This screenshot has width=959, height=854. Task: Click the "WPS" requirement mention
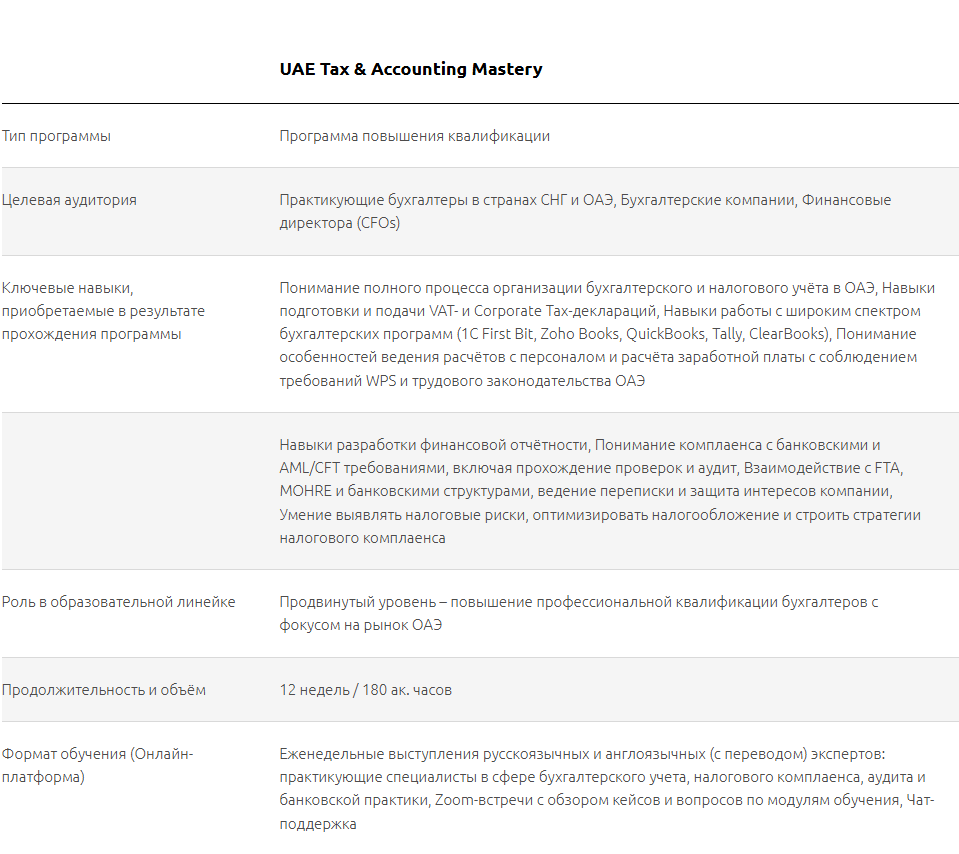coord(383,381)
